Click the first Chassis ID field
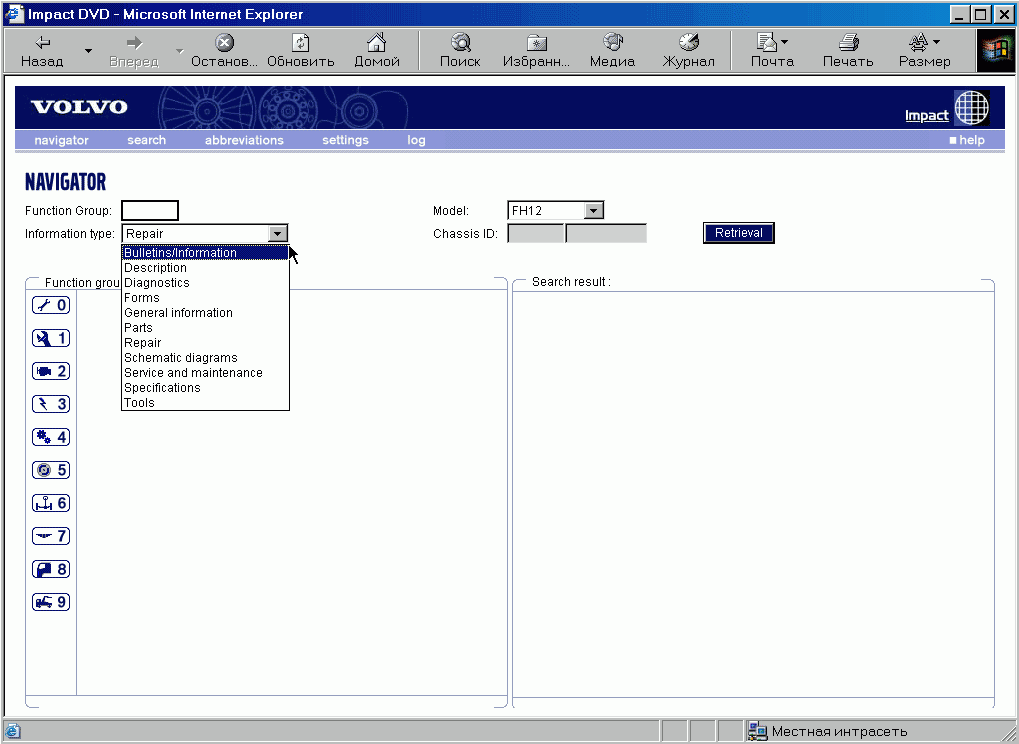Image resolution: width=1019 pixels, height=744 pixels. [x=535, y=233]
